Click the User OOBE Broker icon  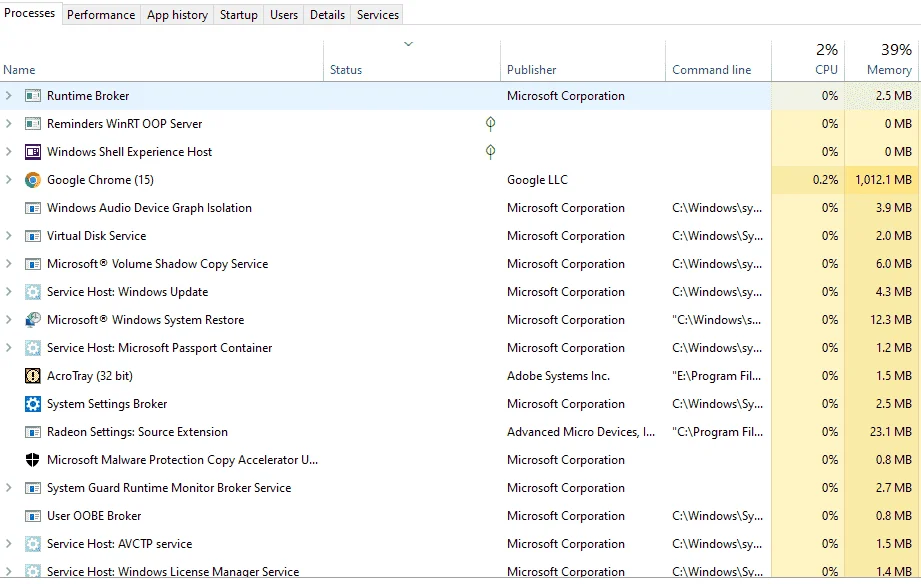click(32, 516)
